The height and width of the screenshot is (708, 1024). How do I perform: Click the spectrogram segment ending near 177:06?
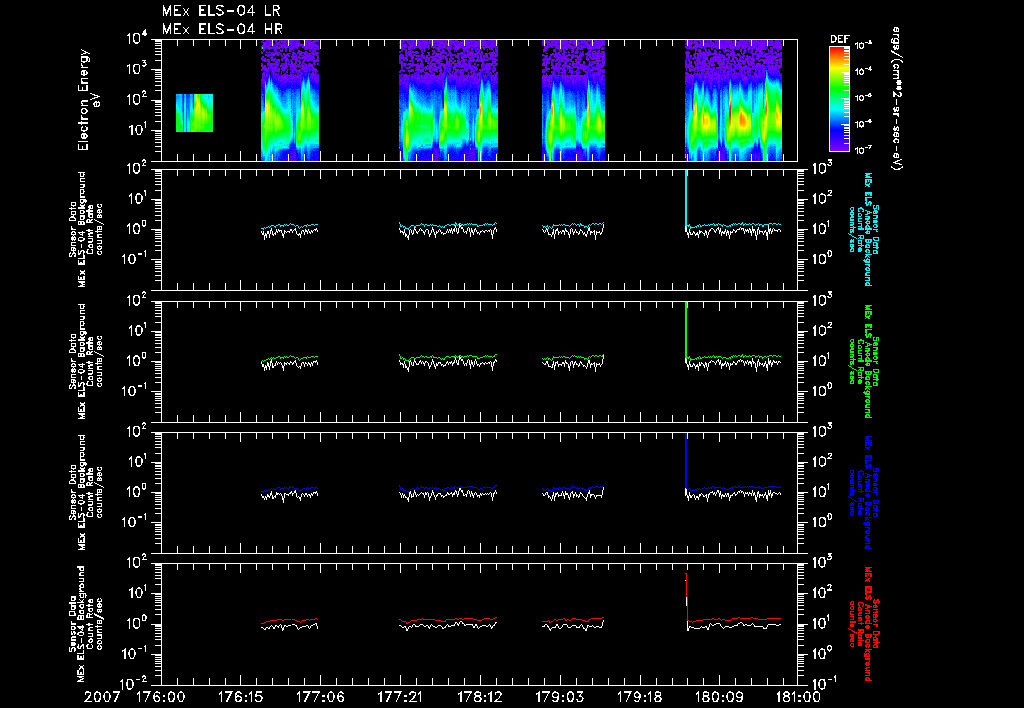click(x=290, y=100)
